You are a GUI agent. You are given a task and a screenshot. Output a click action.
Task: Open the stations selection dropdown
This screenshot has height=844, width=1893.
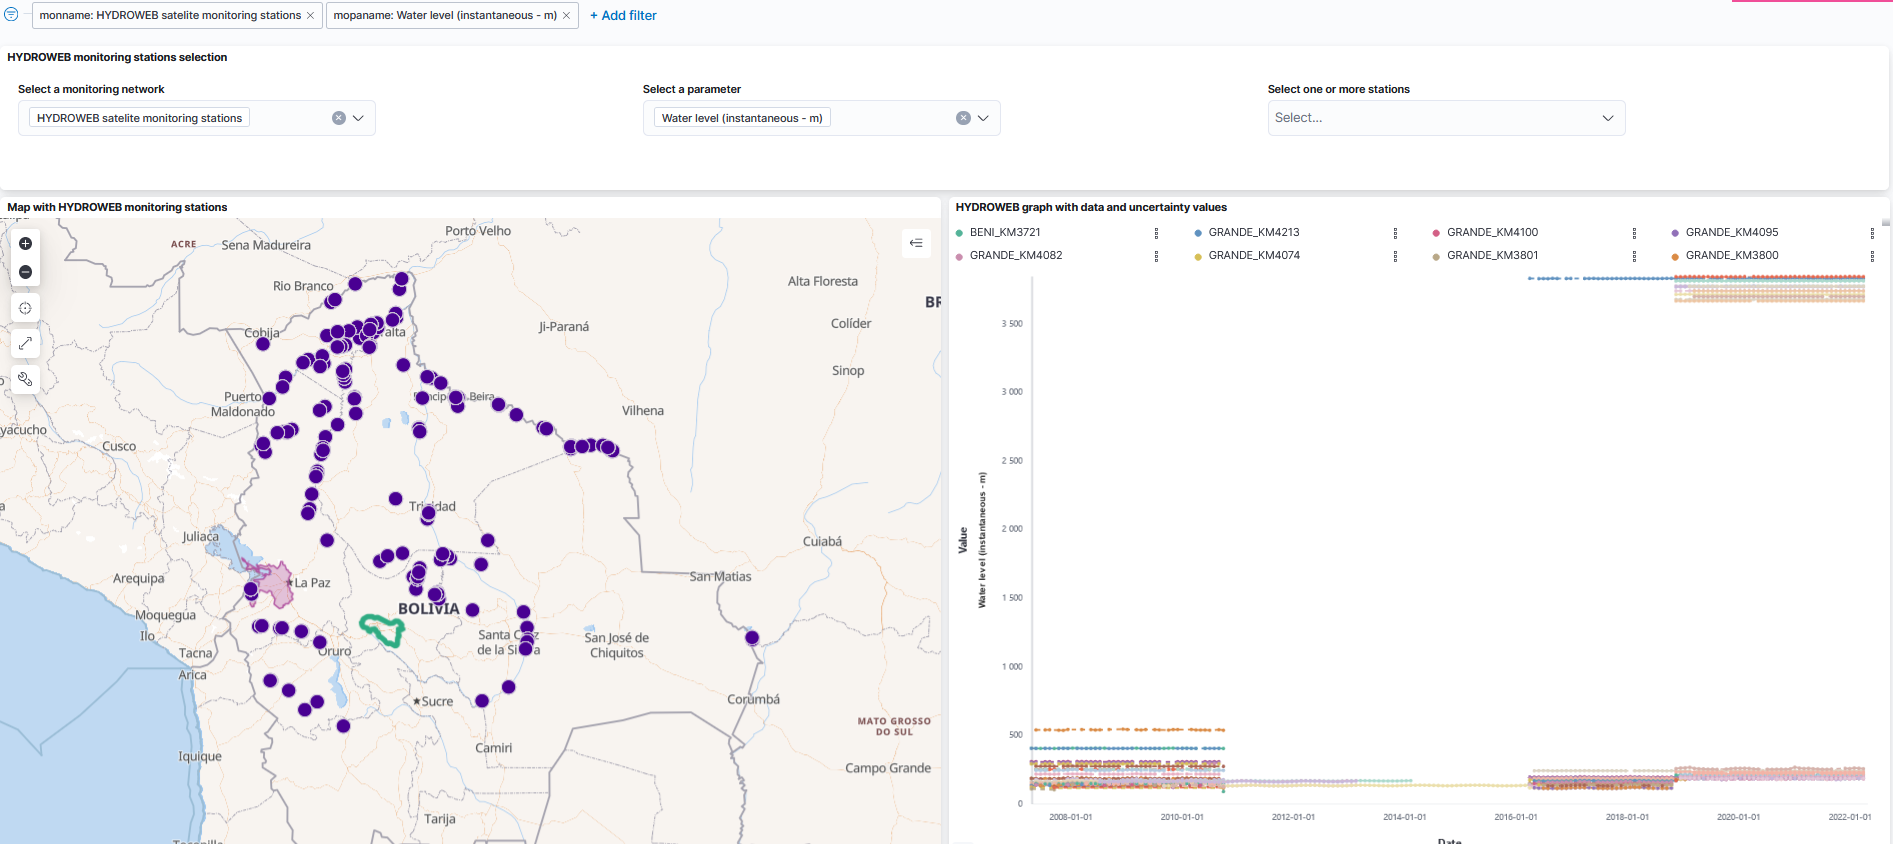coord(1607,118)
